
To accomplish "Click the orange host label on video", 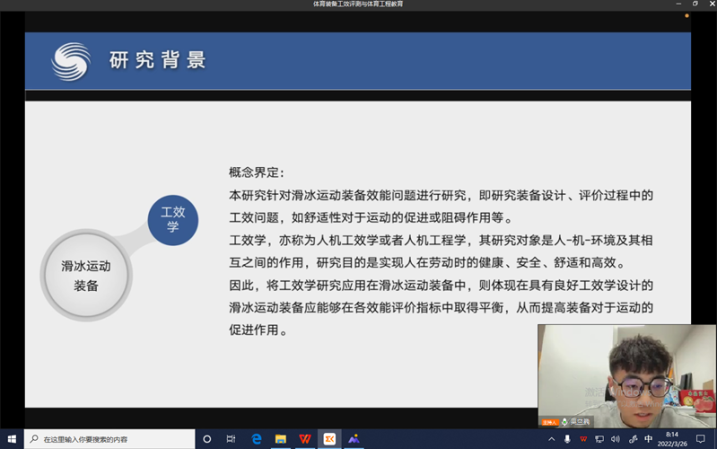I will [x=548, y=422].
